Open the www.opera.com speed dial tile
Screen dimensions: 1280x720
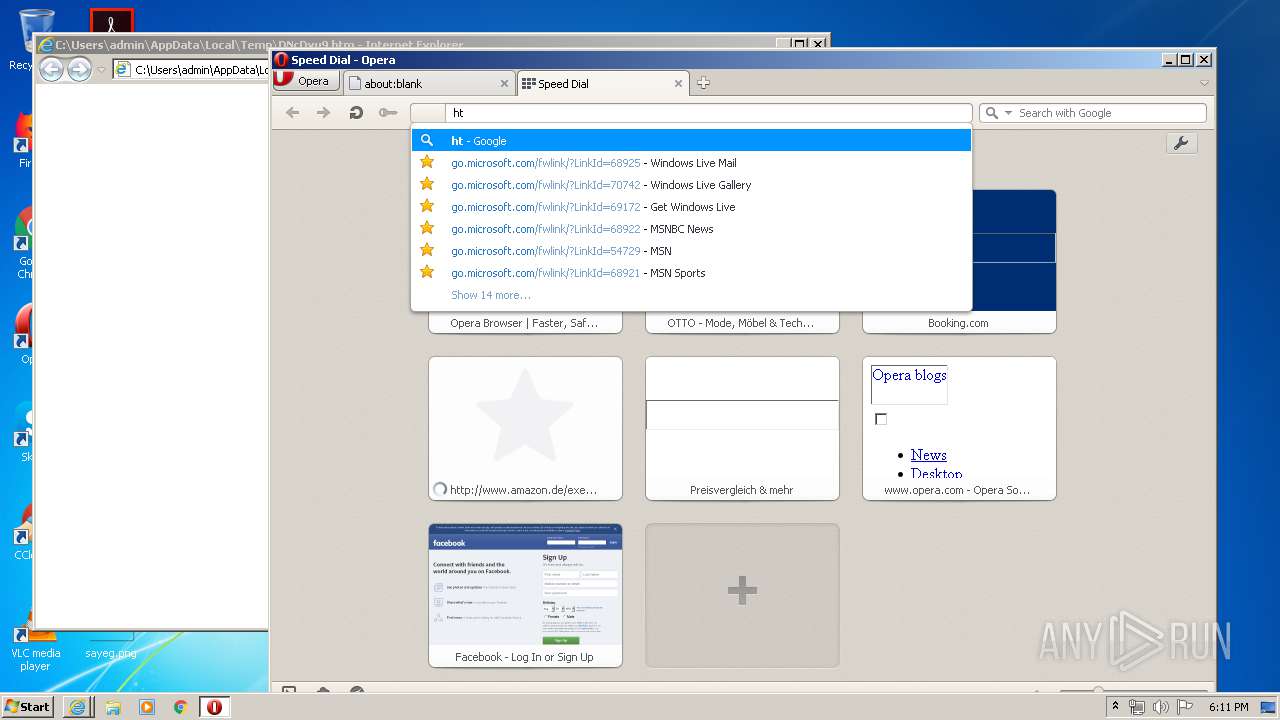(x=959, y=428)
